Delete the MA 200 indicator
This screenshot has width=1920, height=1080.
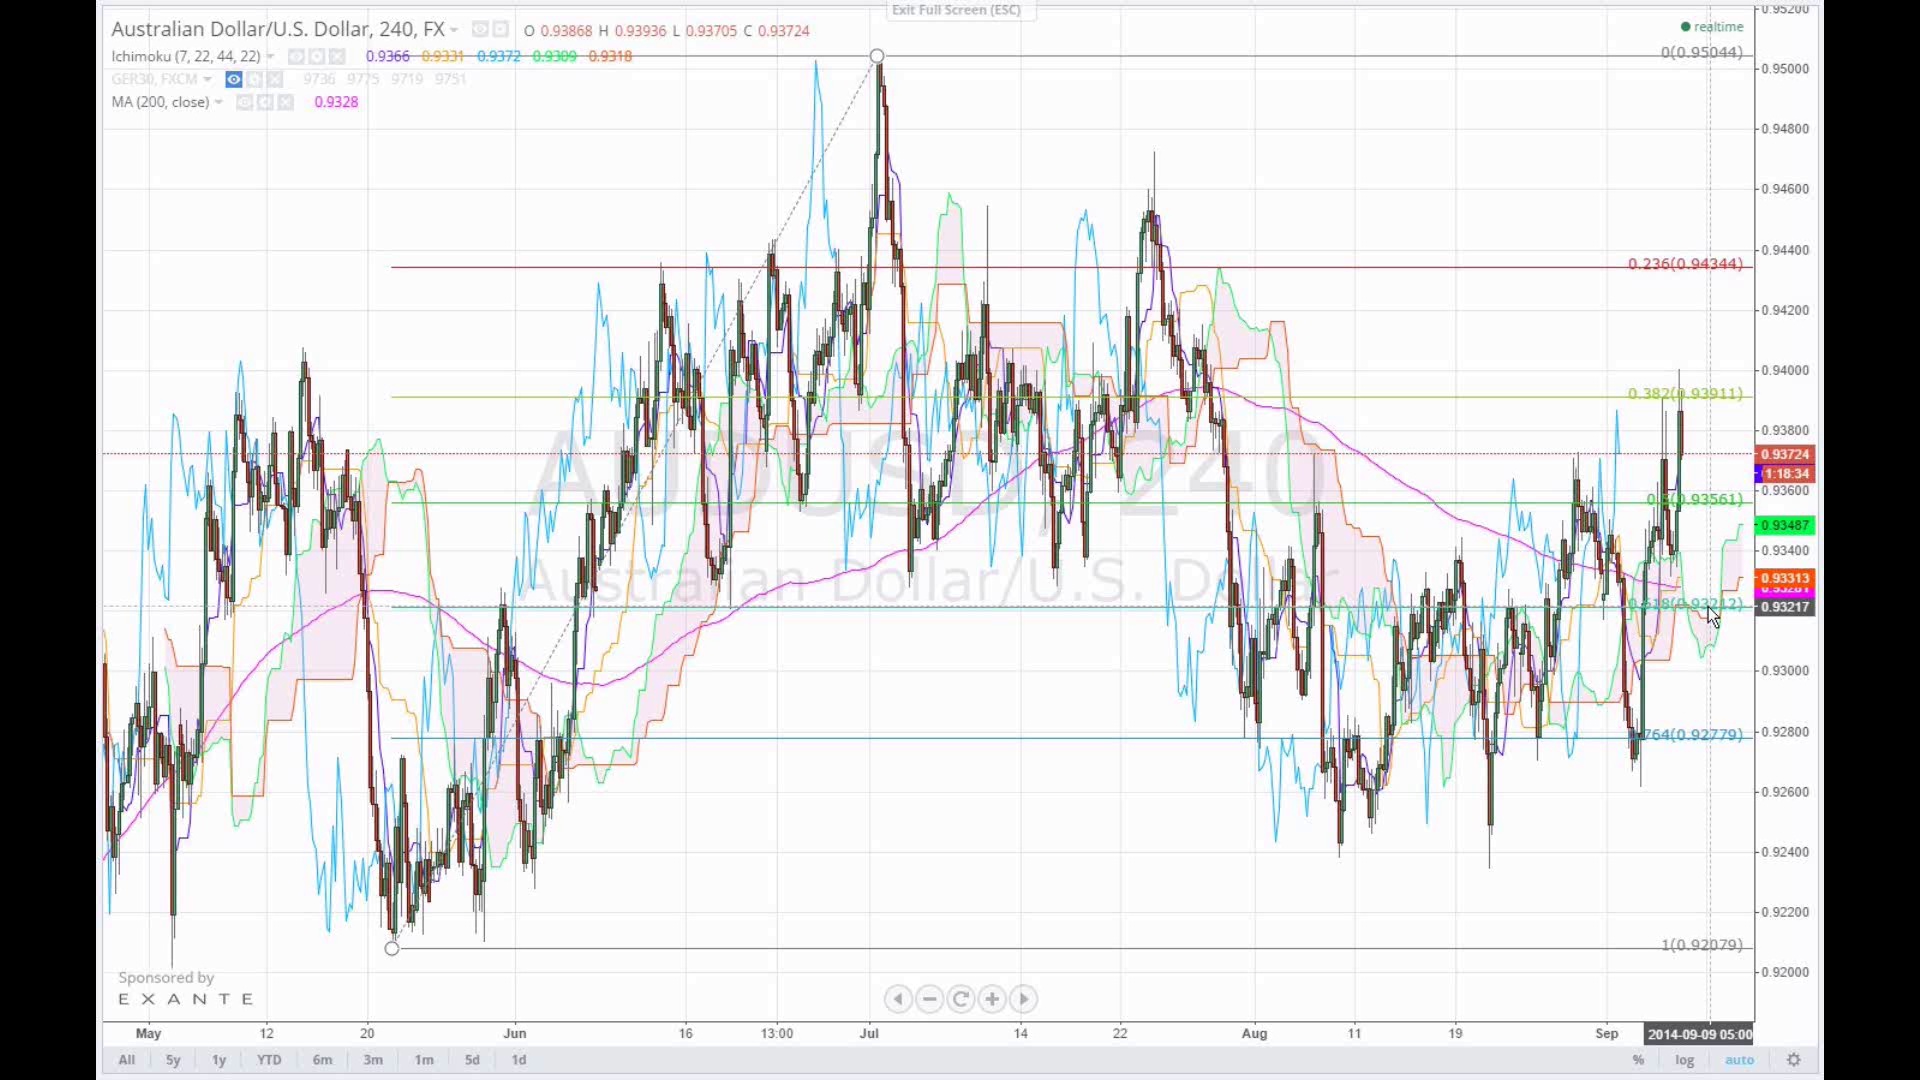286,103
